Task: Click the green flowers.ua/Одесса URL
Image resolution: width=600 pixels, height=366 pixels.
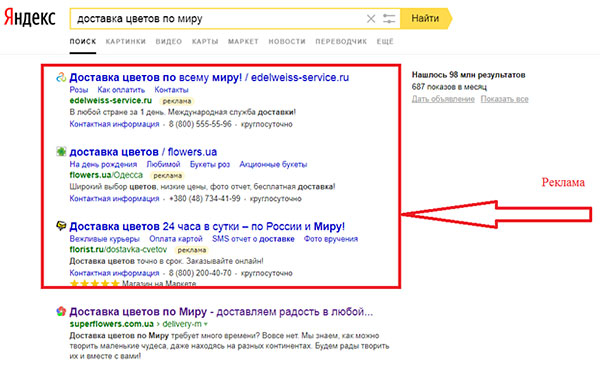Action: click(x=106, y=175)
